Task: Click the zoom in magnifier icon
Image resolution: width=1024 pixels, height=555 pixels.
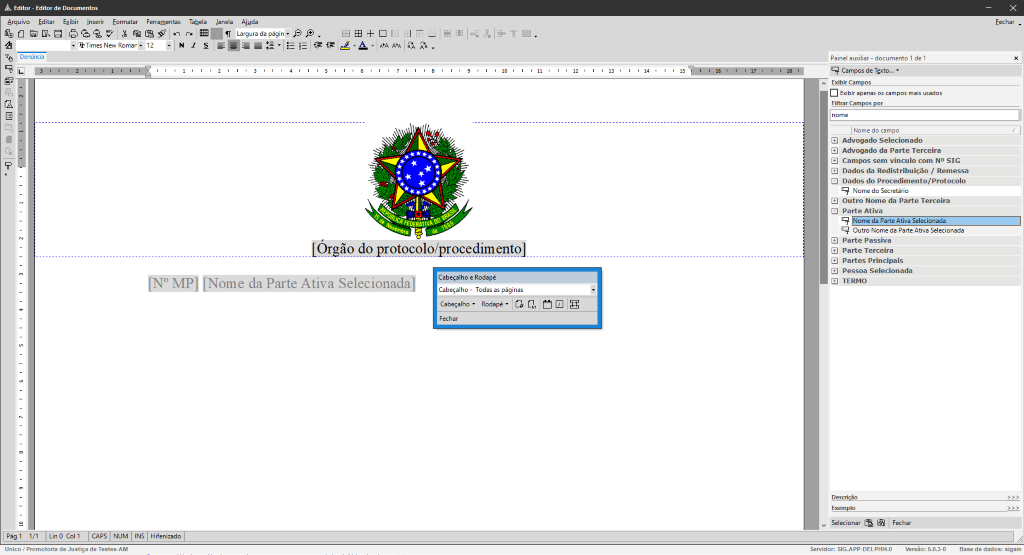Action: (310, 33)
